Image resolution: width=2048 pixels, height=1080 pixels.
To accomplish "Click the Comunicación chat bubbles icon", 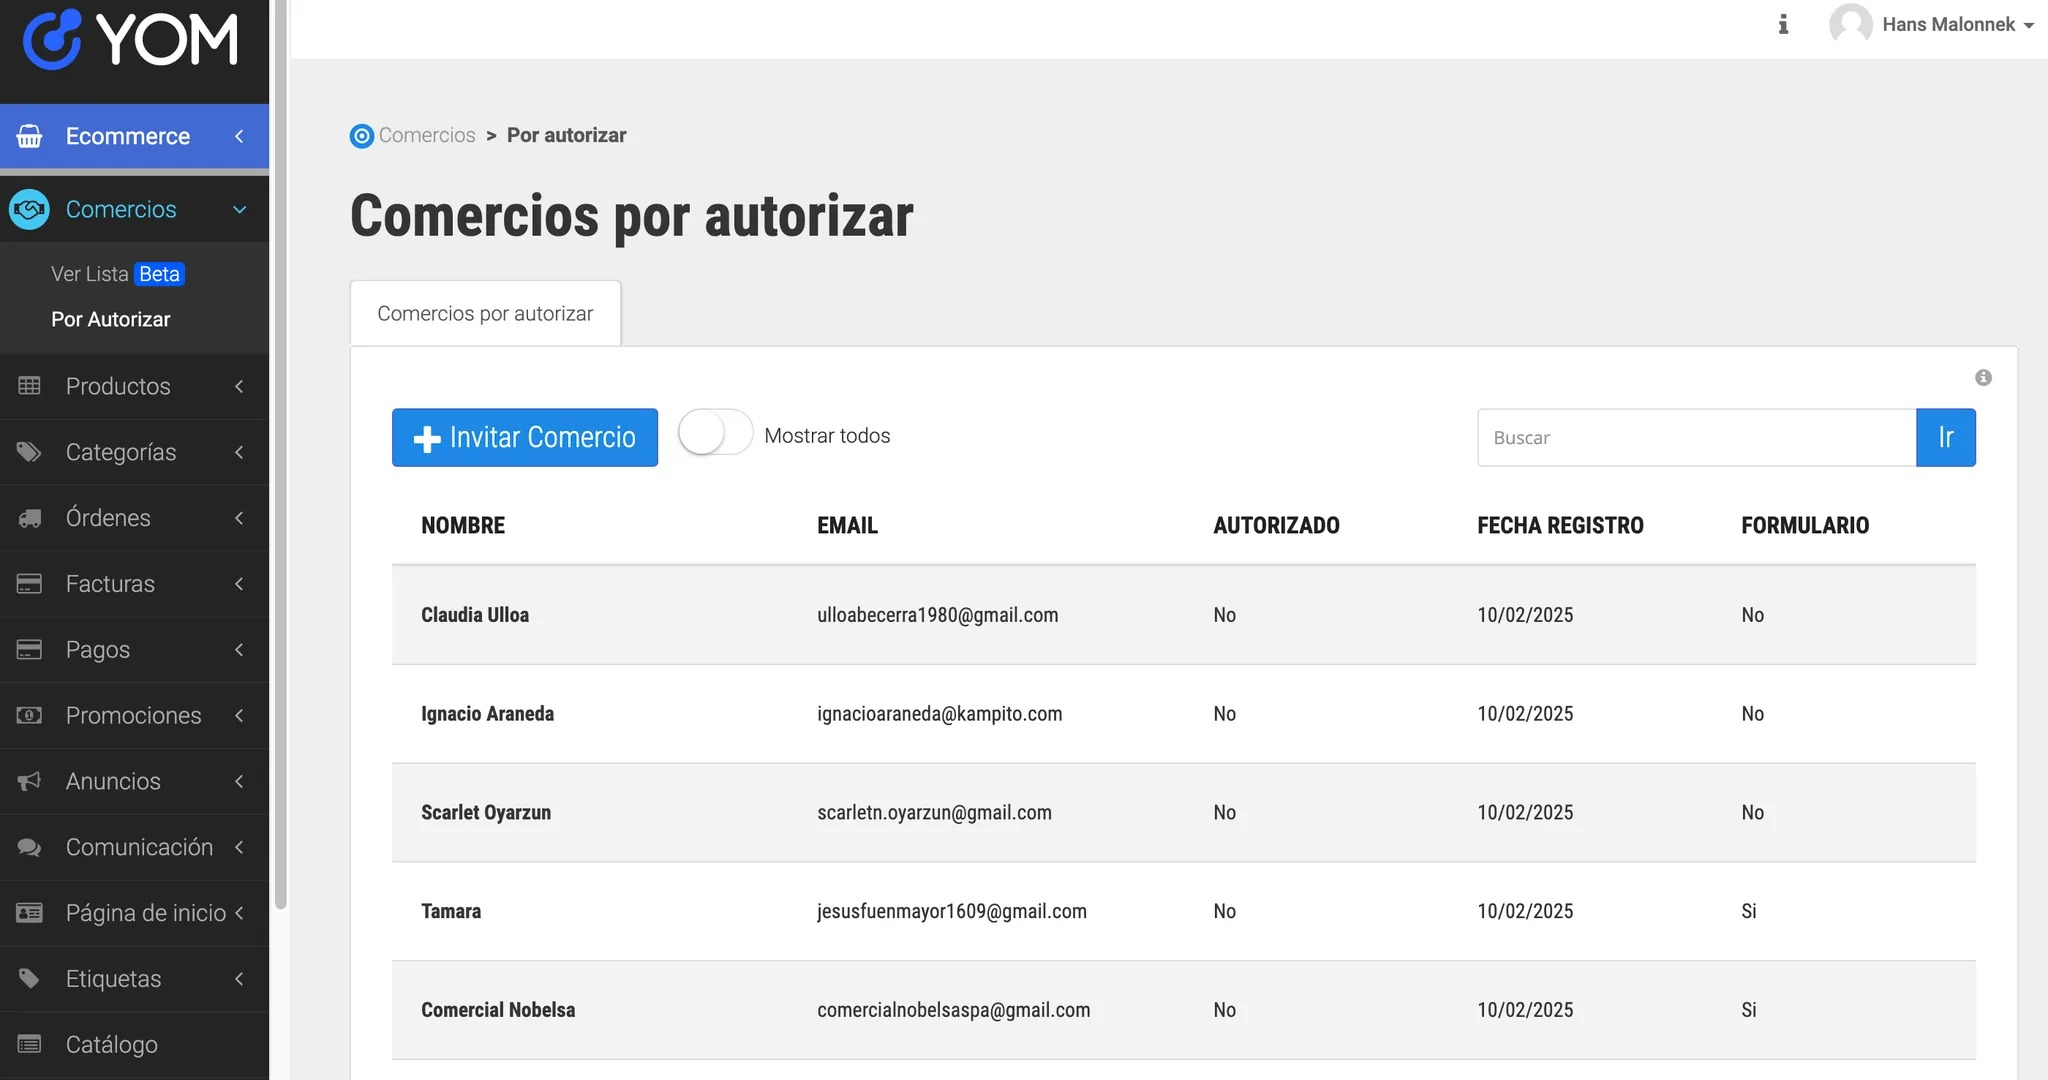I will (30, 847).
